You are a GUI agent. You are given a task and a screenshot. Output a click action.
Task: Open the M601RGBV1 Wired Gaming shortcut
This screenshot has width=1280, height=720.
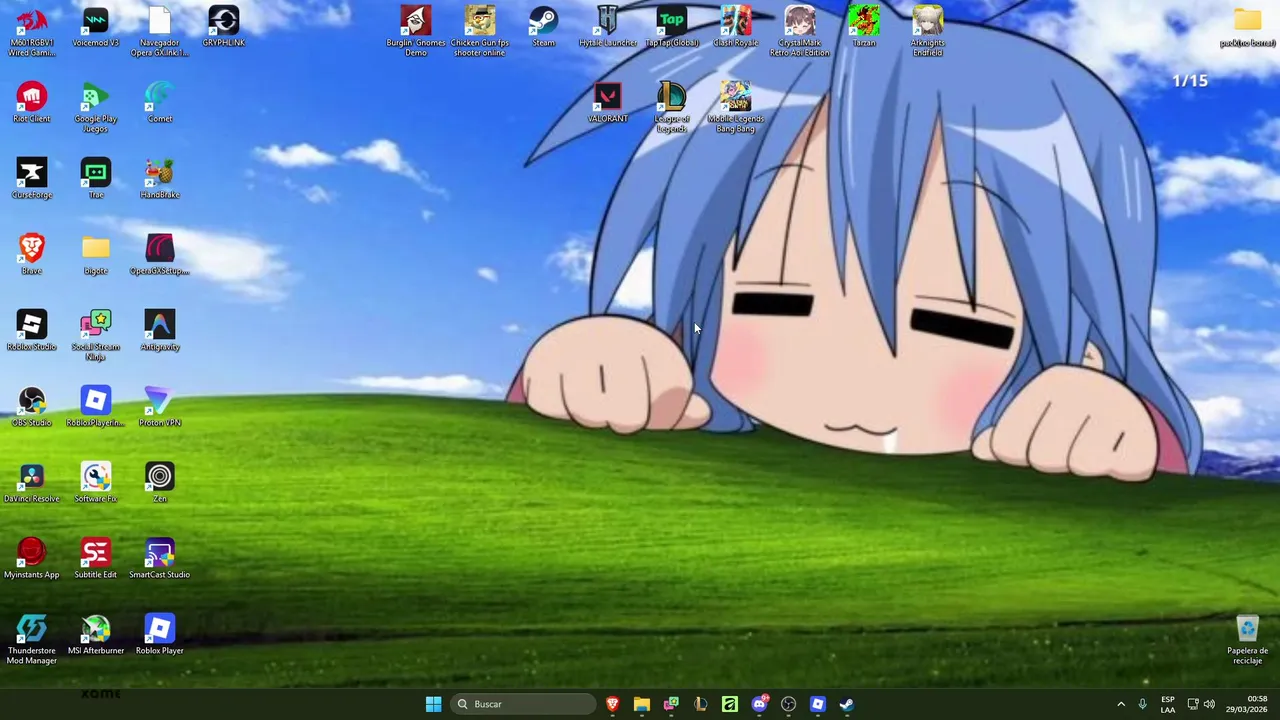click(31, 32)
